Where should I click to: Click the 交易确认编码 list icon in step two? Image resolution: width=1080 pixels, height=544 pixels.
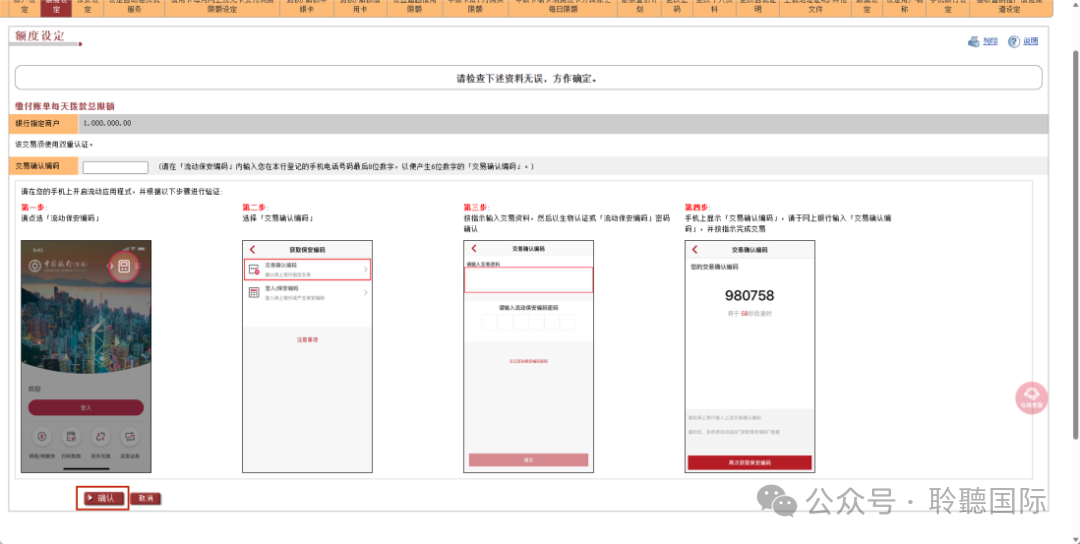254,269
